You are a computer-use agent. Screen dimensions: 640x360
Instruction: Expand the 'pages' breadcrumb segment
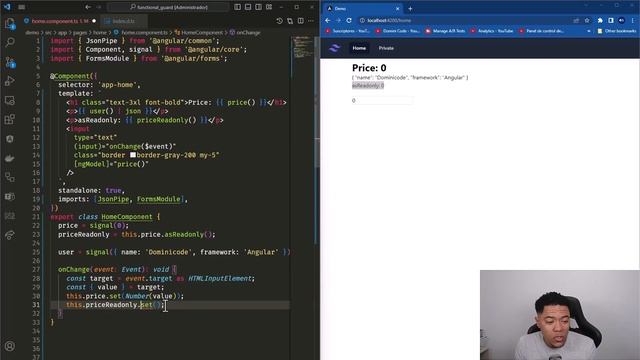(x=80, y=32)
